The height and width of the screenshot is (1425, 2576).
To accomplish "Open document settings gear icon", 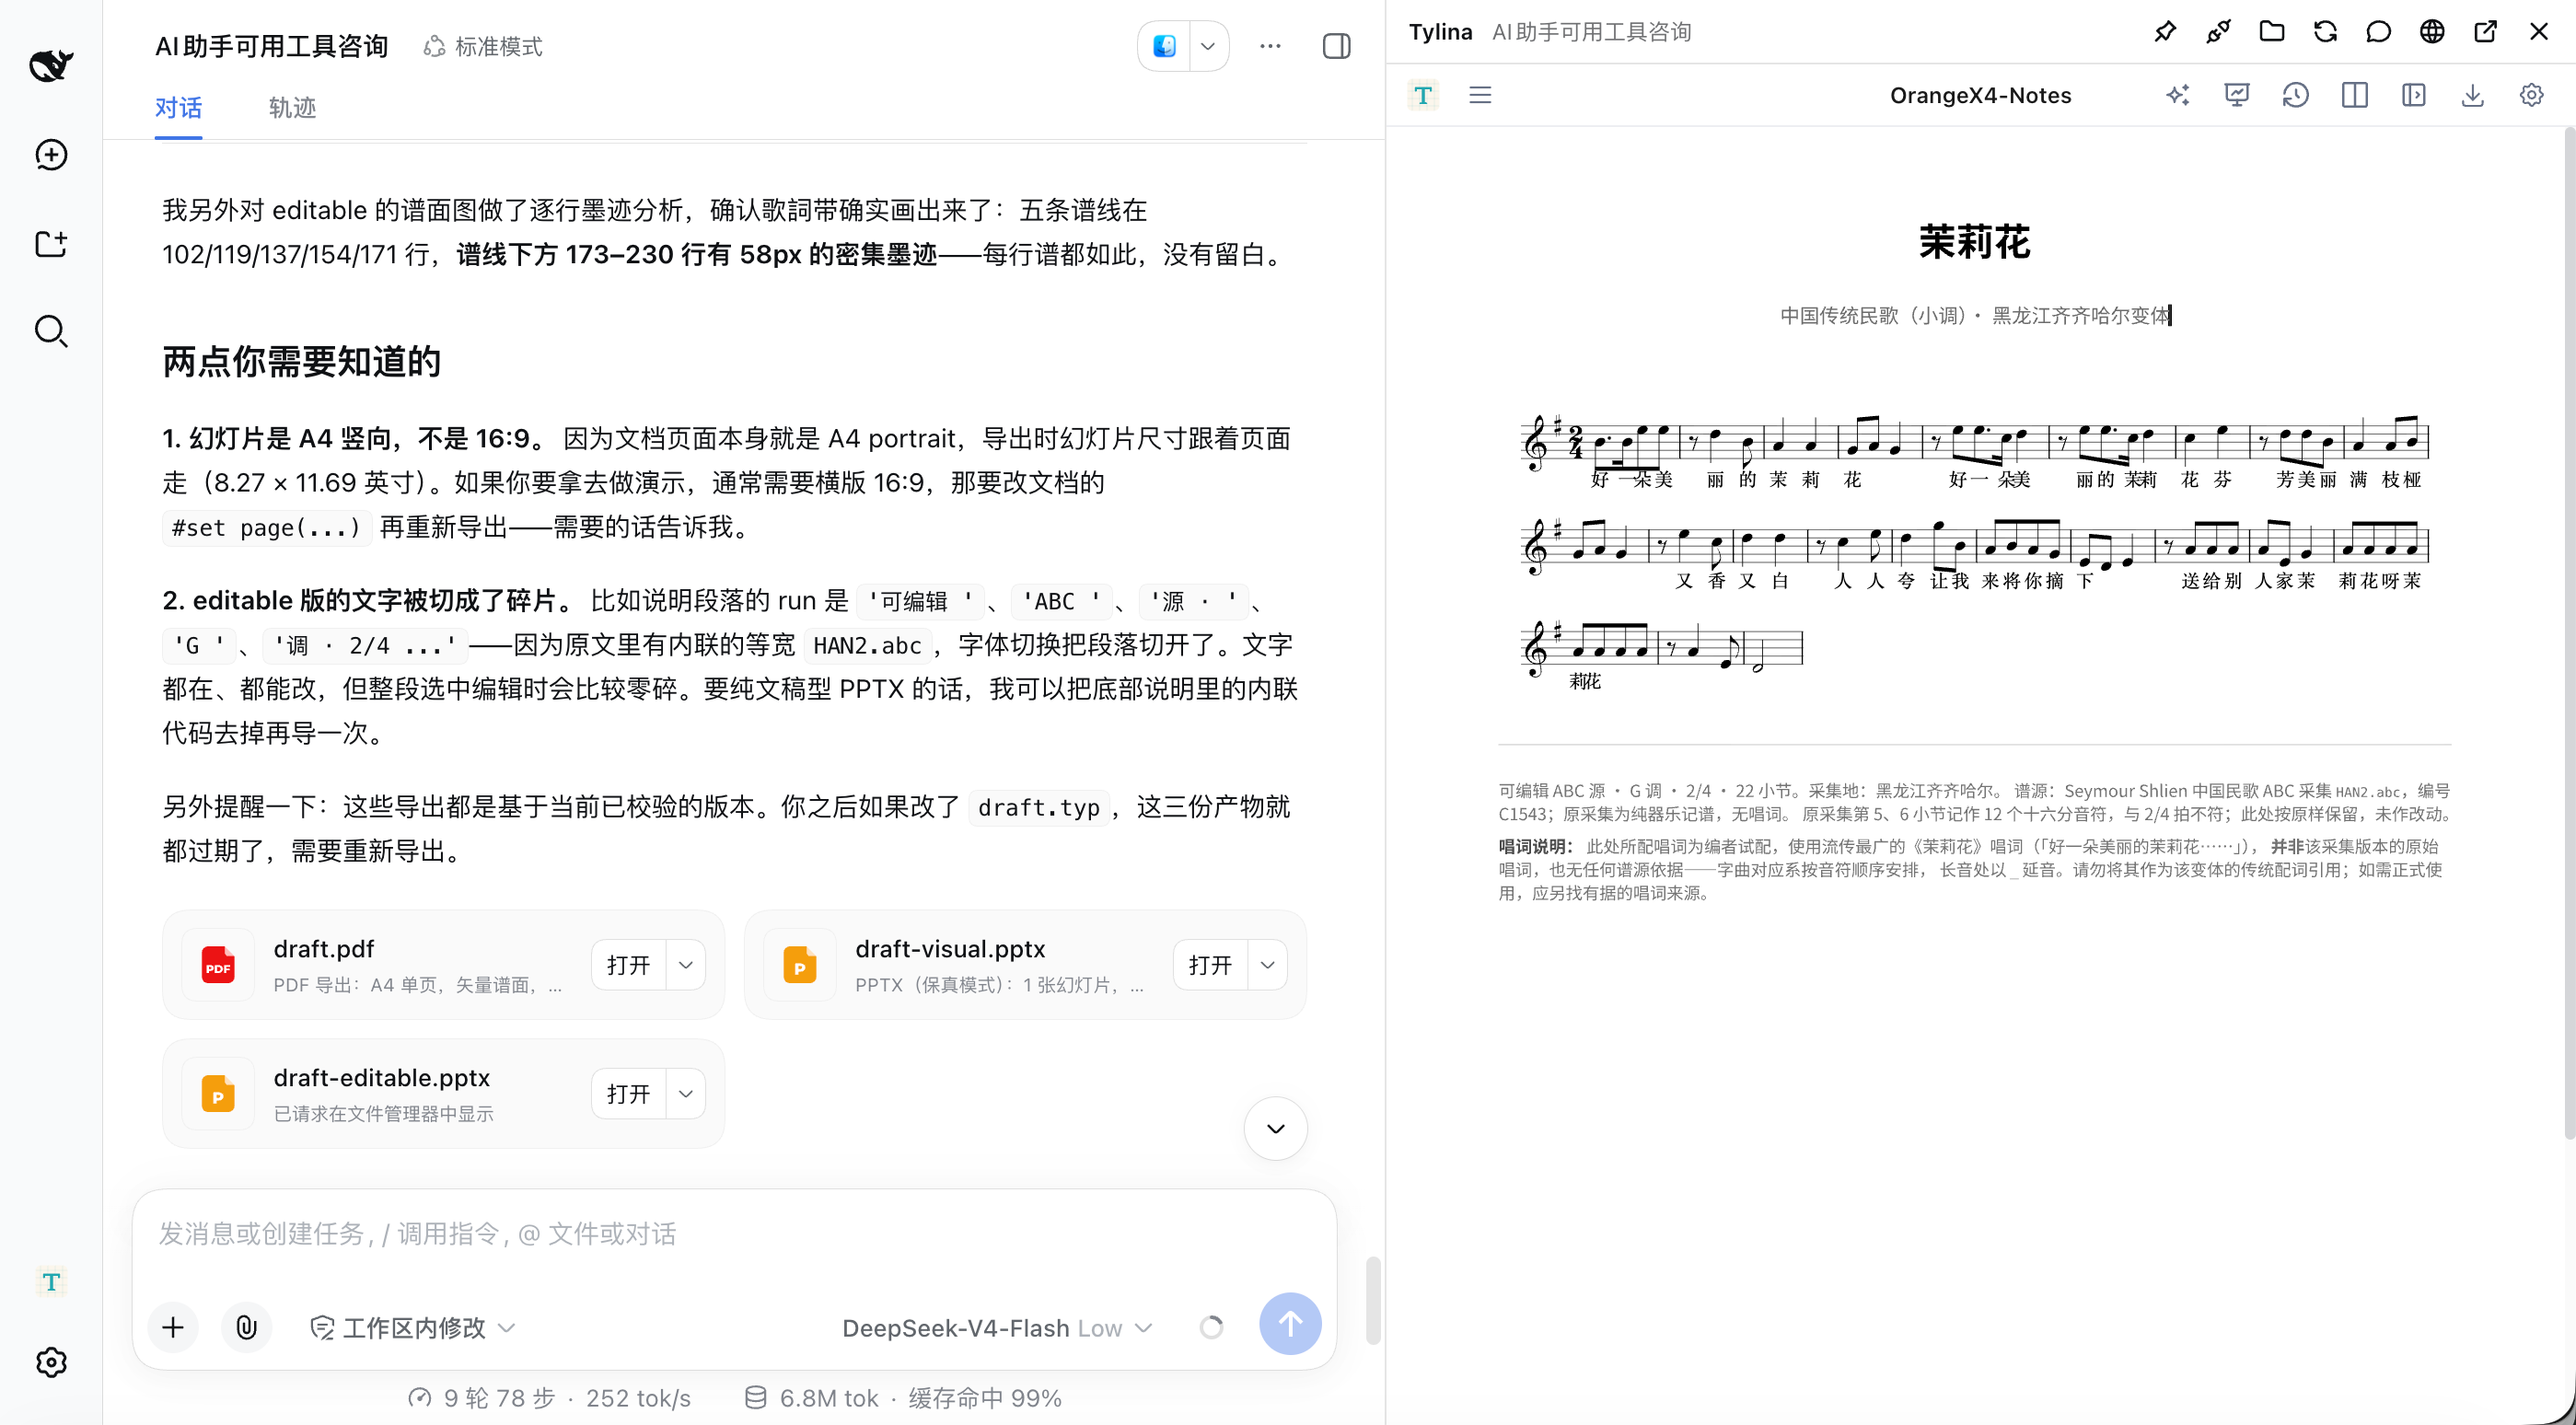I will [x=2532, y=95].
